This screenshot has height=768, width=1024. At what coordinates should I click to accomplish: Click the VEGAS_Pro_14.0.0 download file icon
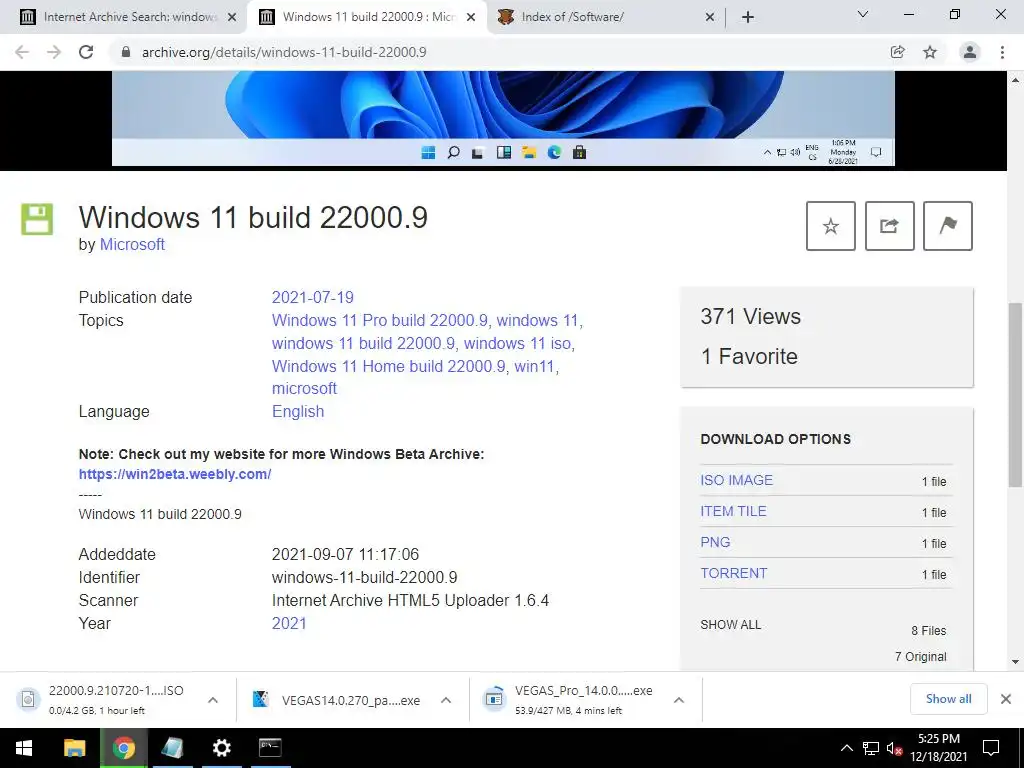click(494, 698)
